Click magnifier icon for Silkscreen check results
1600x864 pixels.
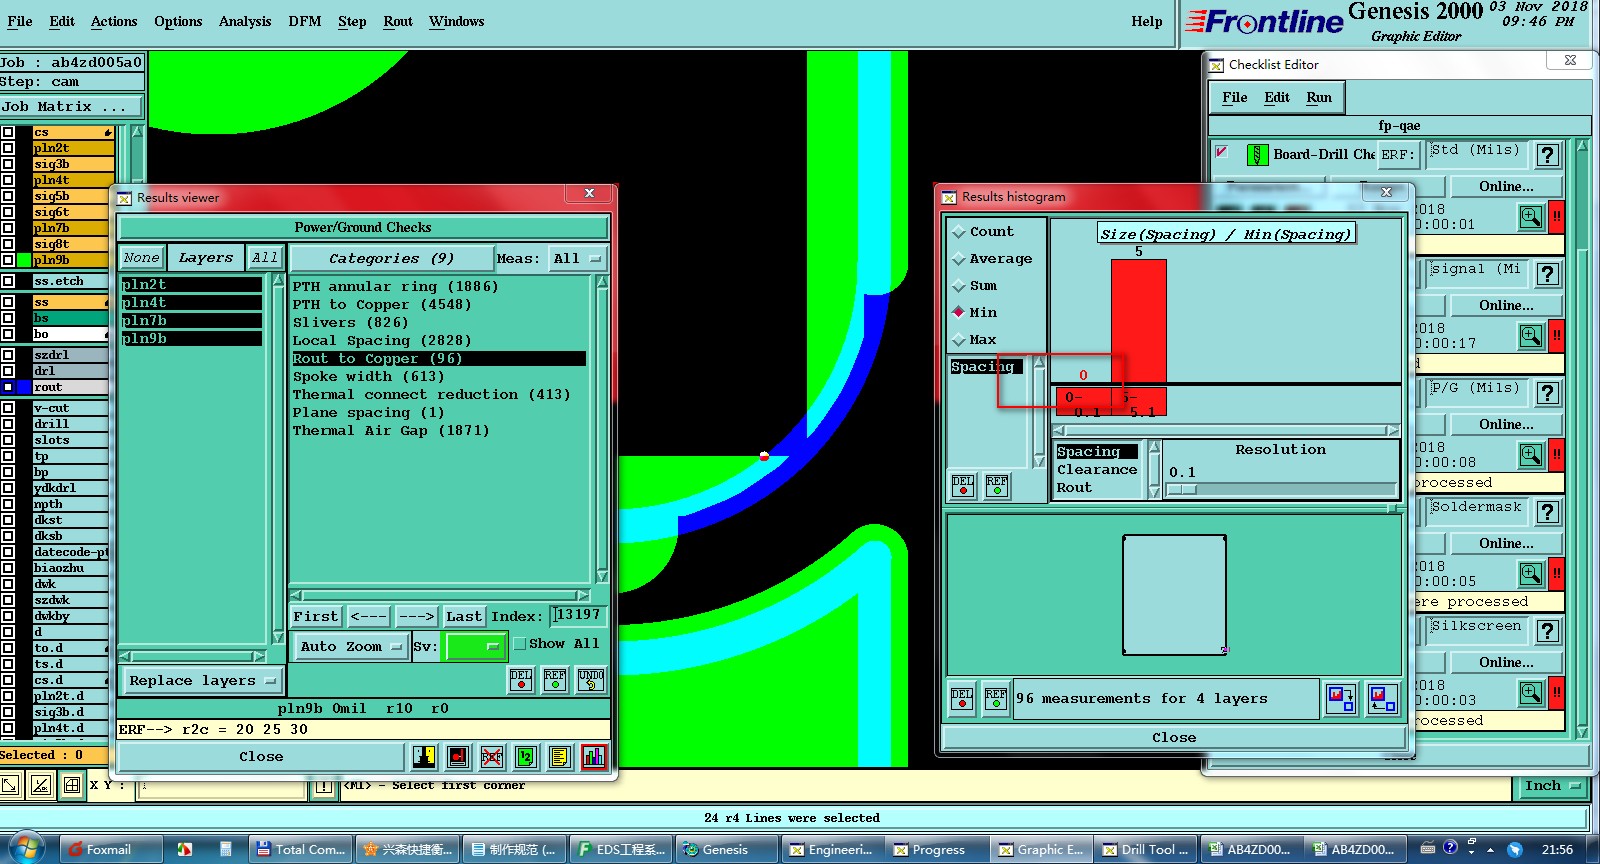point(1531,692)
